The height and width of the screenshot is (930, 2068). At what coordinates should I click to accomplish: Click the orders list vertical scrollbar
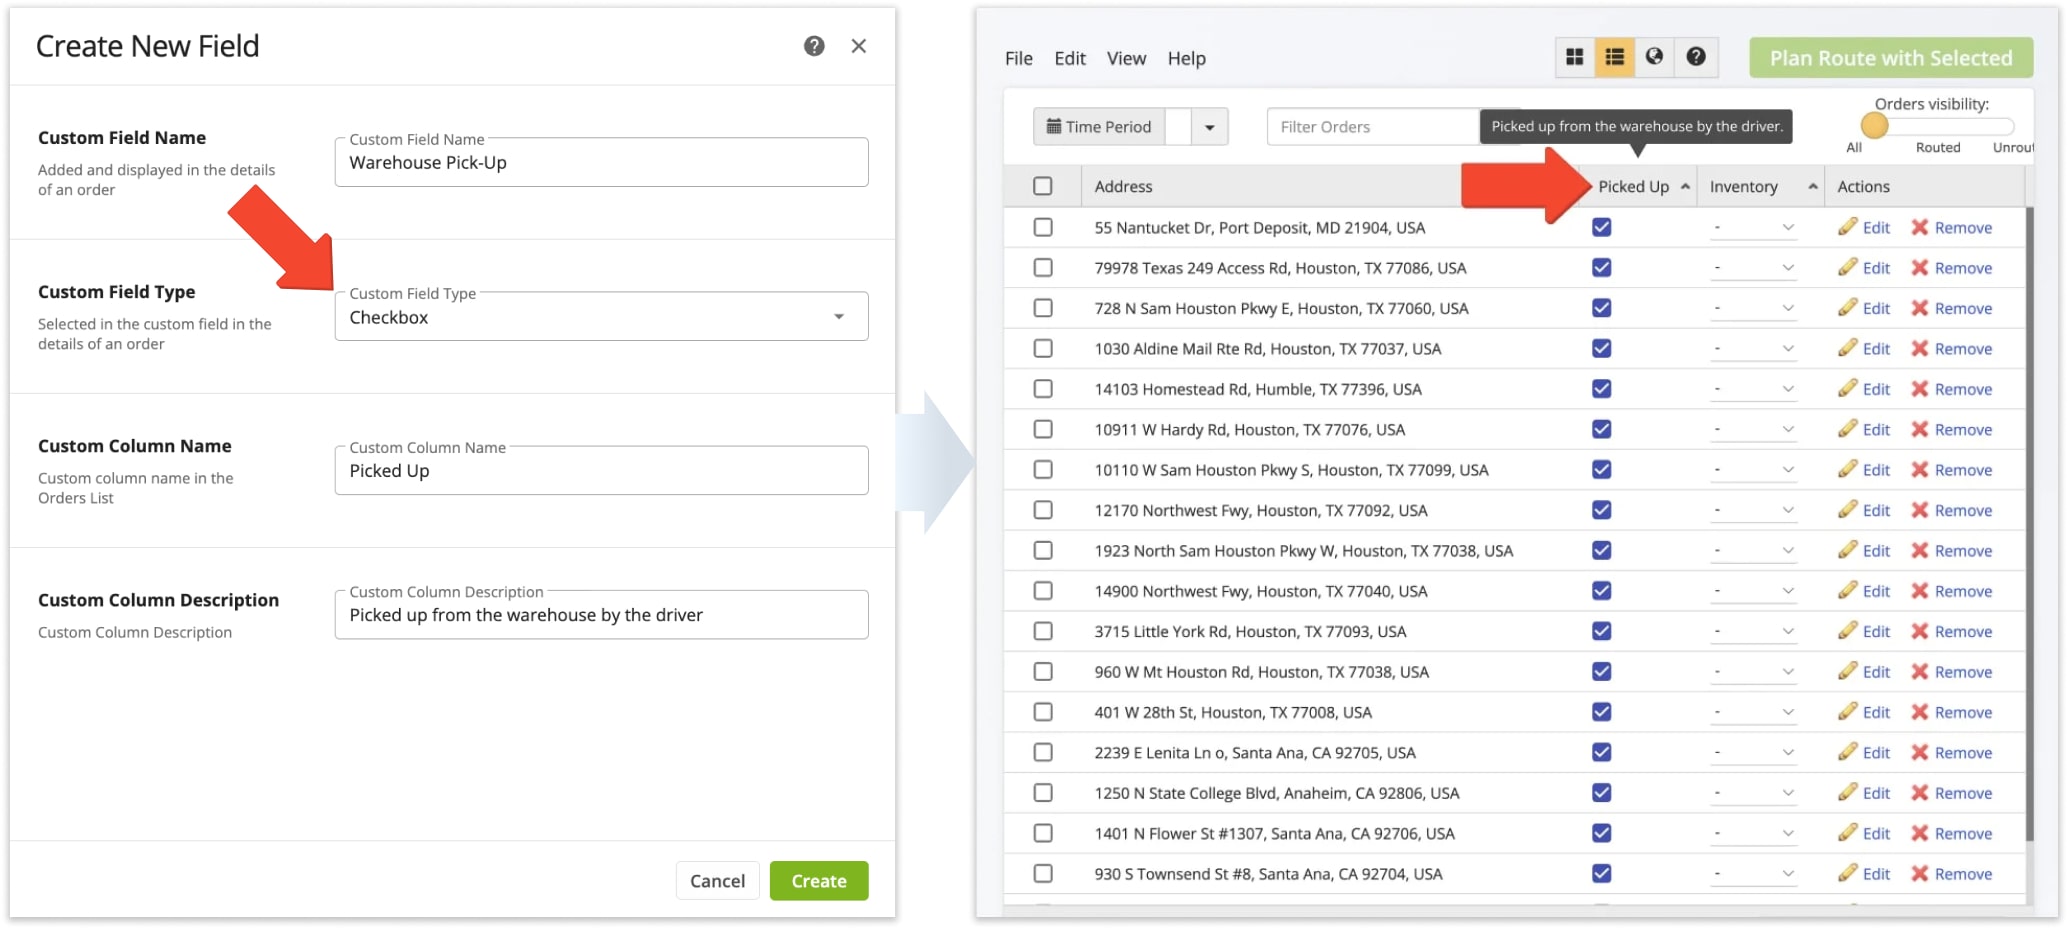[x=2030, y=523]
